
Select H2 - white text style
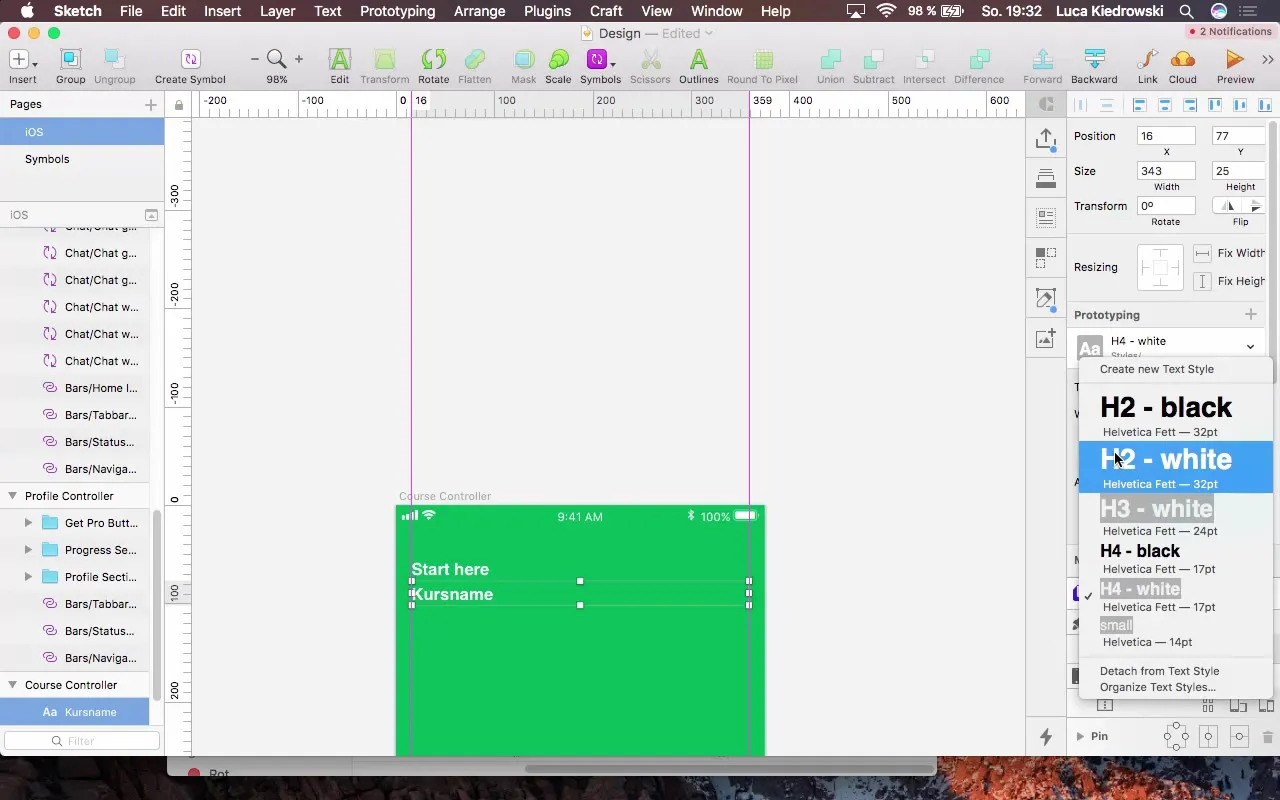click(x=1175, y=467)
